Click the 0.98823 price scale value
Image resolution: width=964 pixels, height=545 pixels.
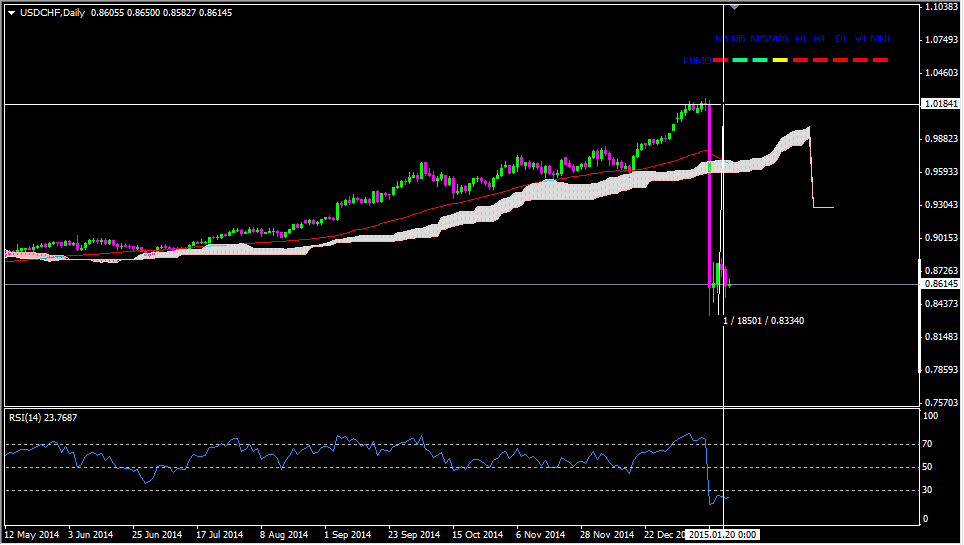tap(941, 139)
